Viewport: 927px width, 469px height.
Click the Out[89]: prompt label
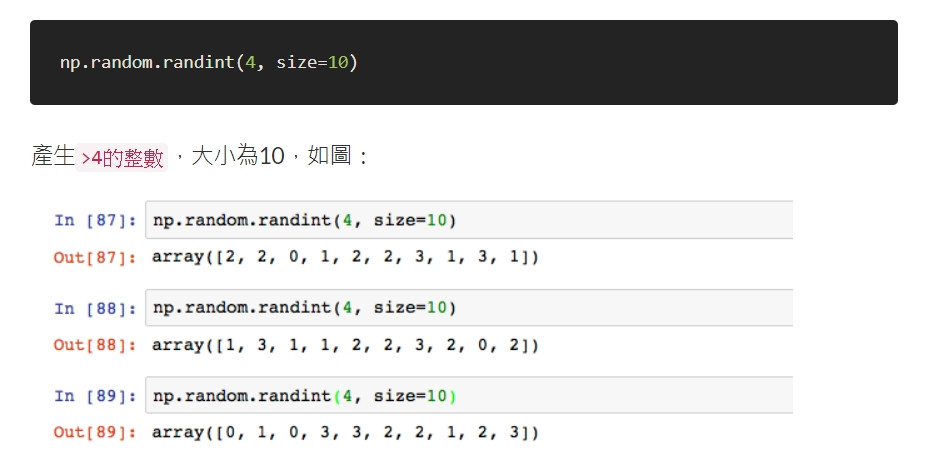pyautogui.click(x=95, y=432)
